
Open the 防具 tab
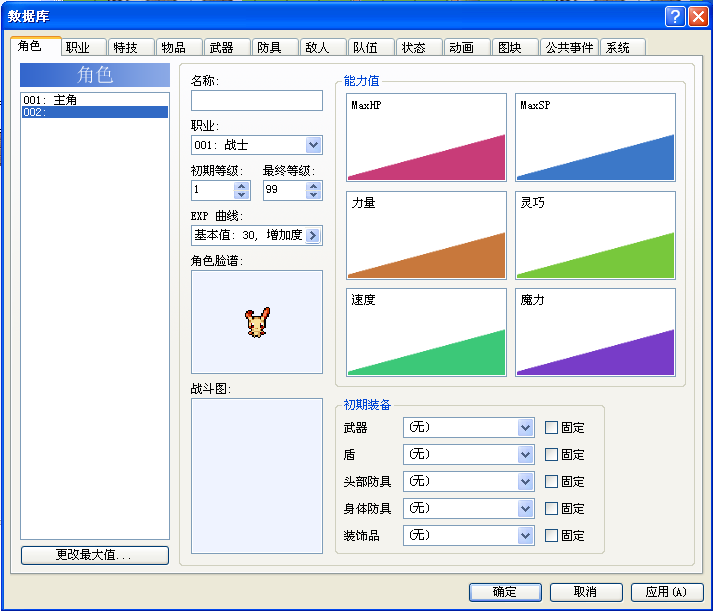[x=276, y=47]
